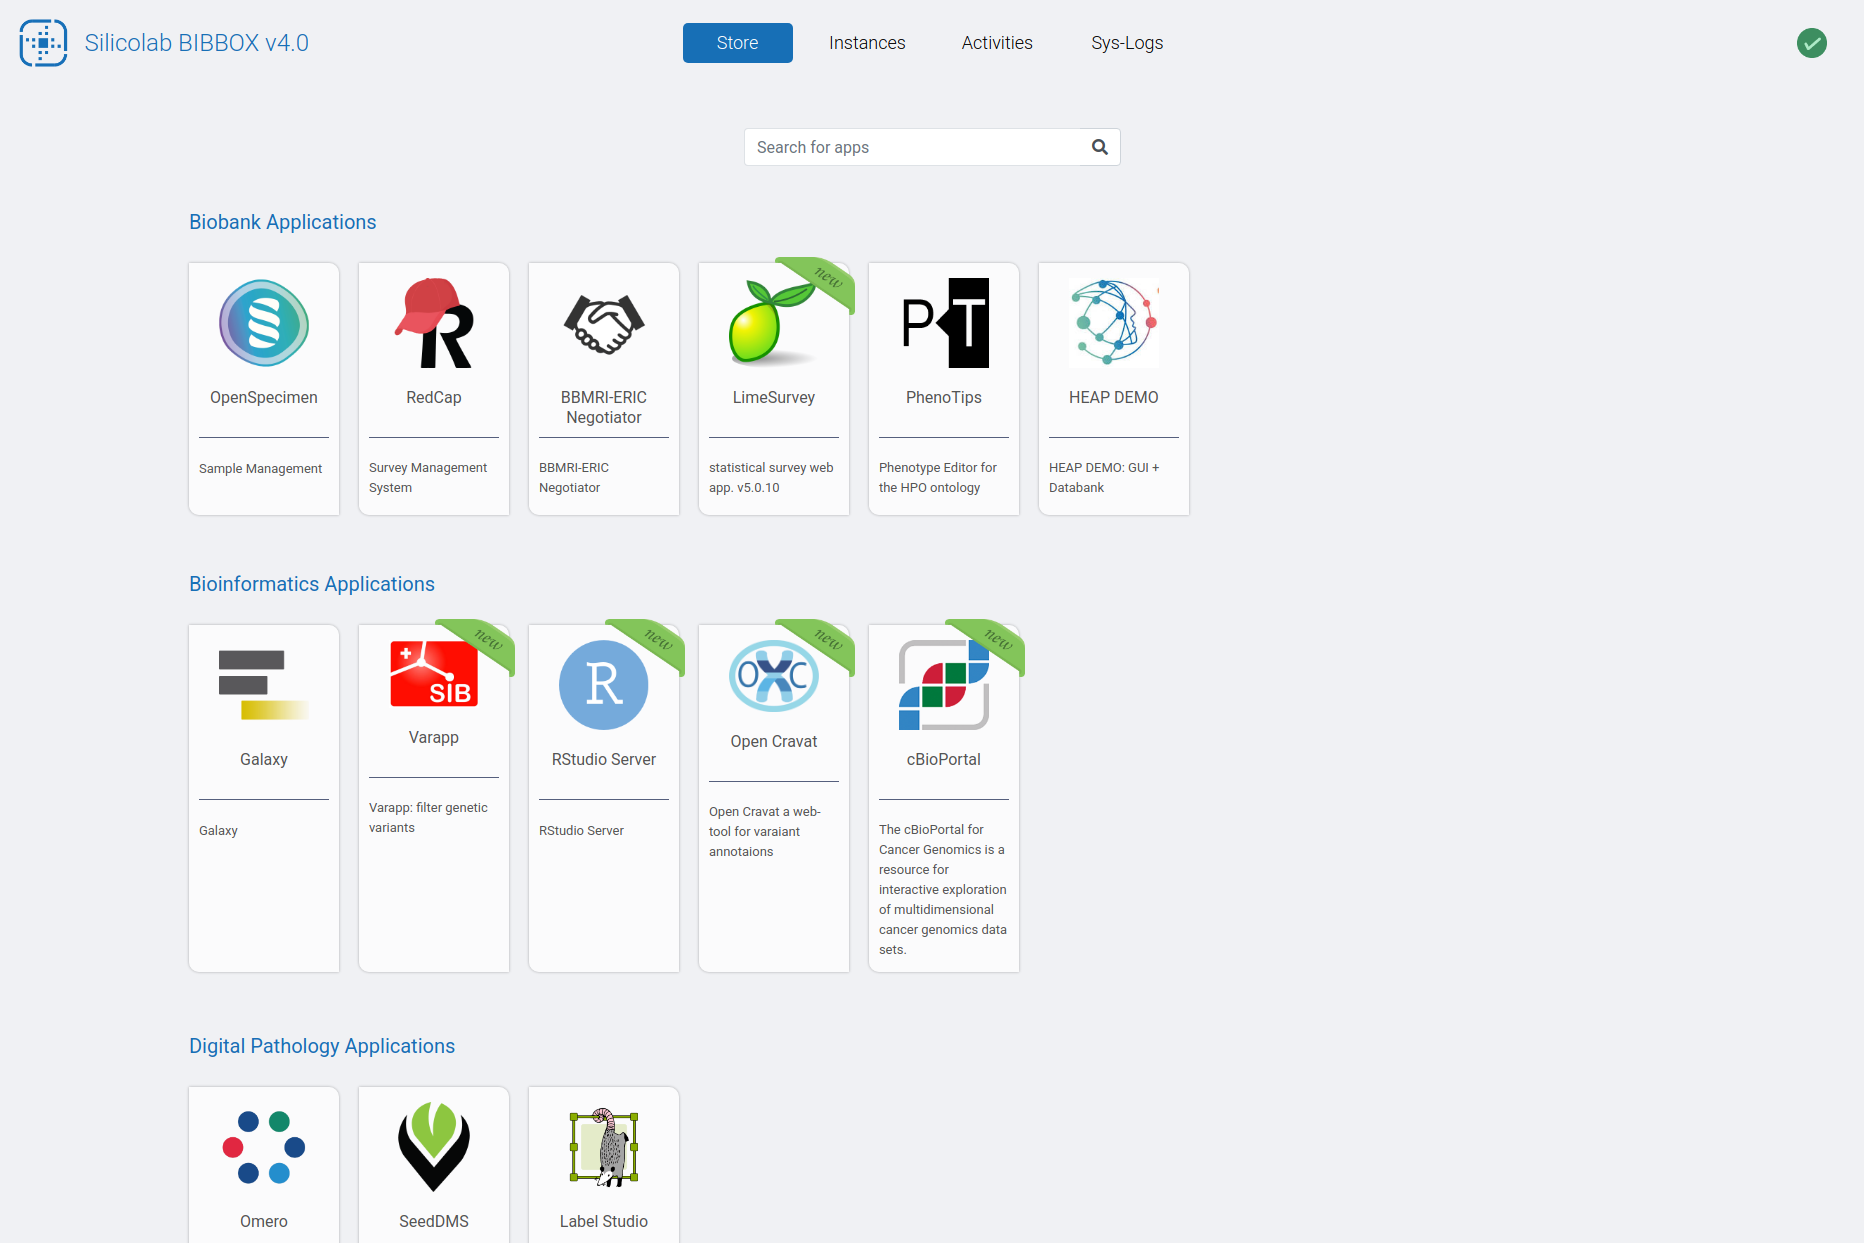The width and height of the screenshot is (1864, 1243).
Task: Click the PhenoTips app title
Action: 944,397
